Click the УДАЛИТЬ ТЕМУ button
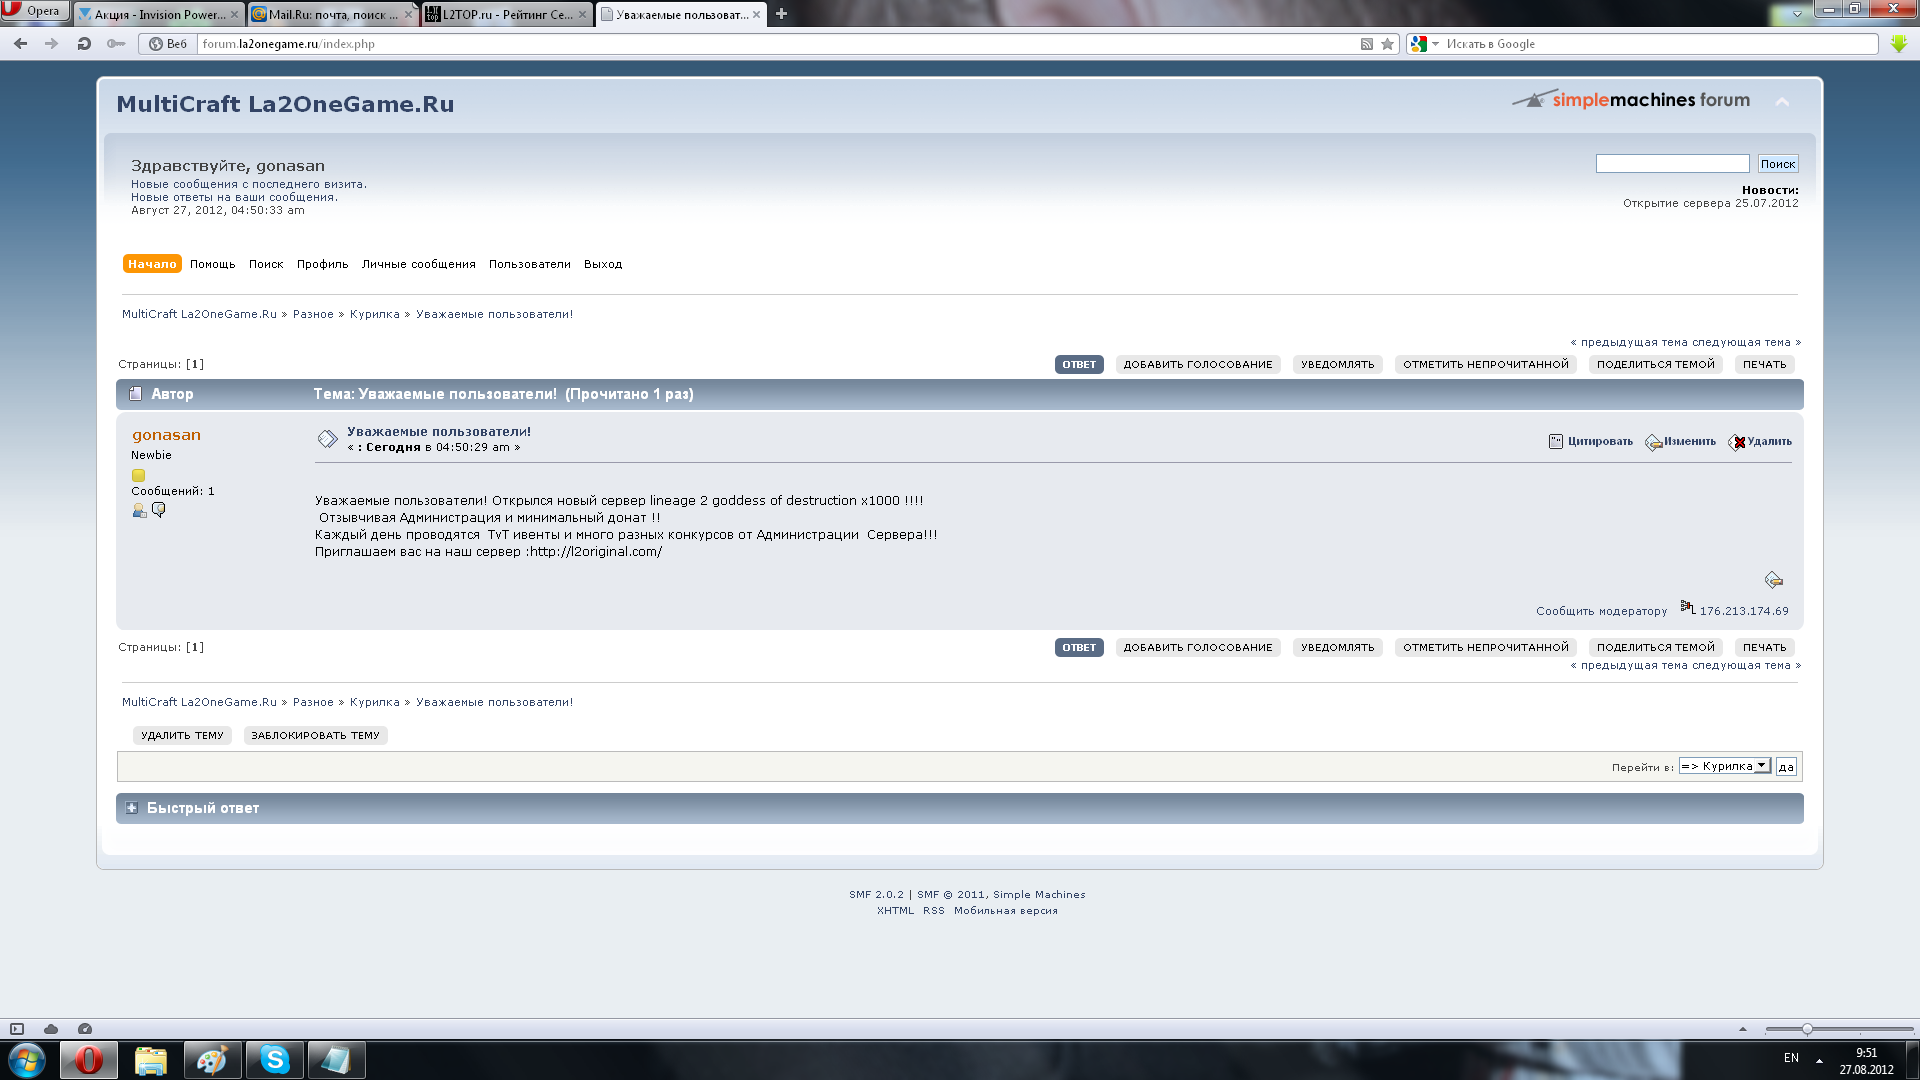The width and height of the screenshot is (1920, 1080). pos(182,735)
